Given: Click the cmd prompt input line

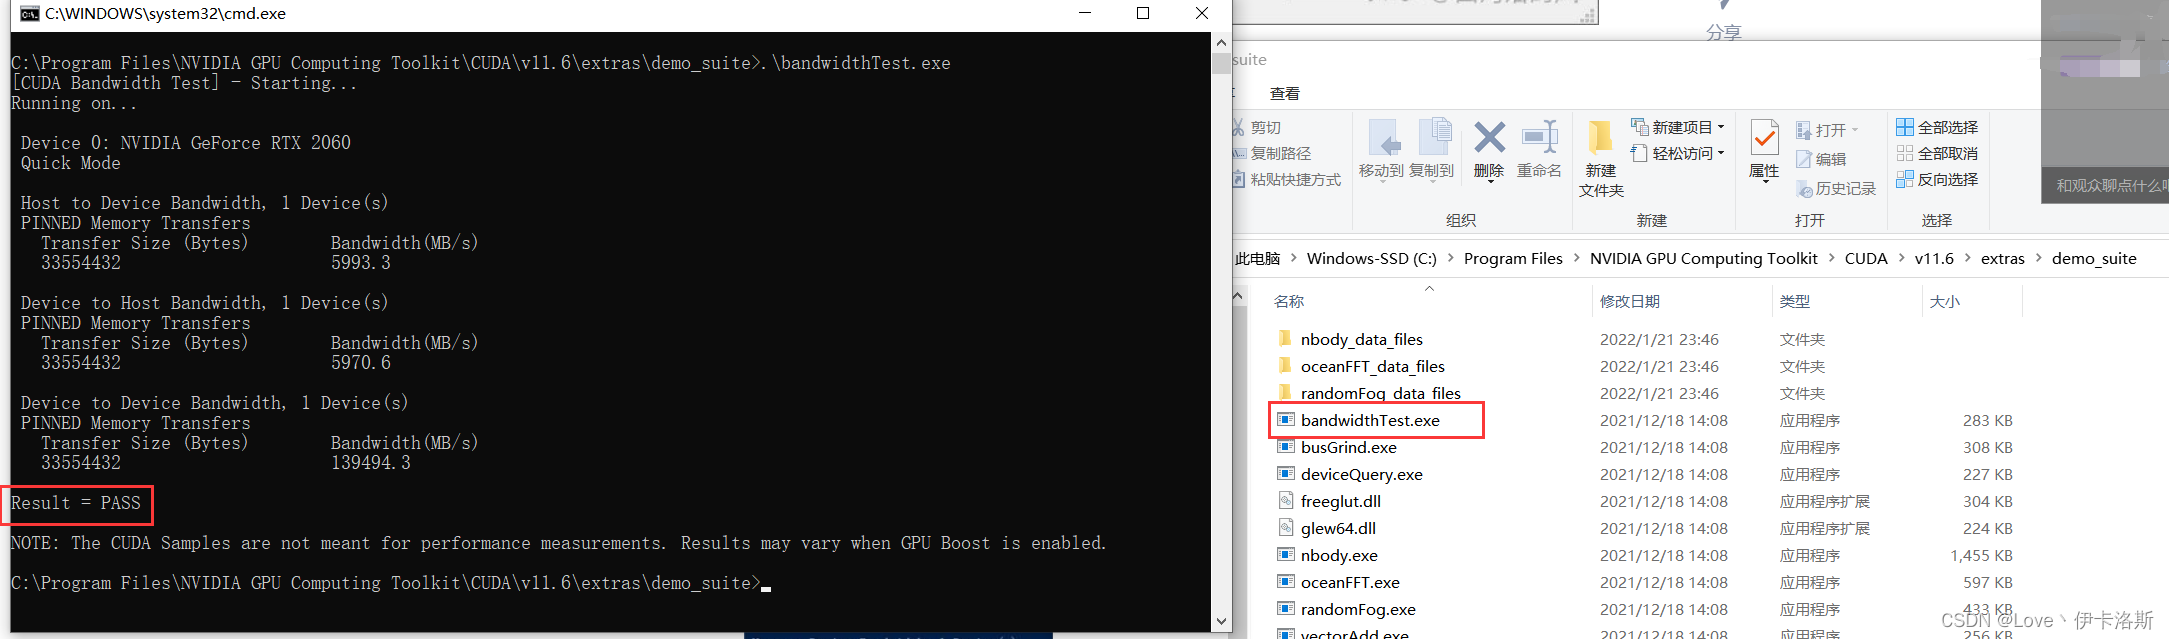Looking at the screenshot, I should pos(391,583).
